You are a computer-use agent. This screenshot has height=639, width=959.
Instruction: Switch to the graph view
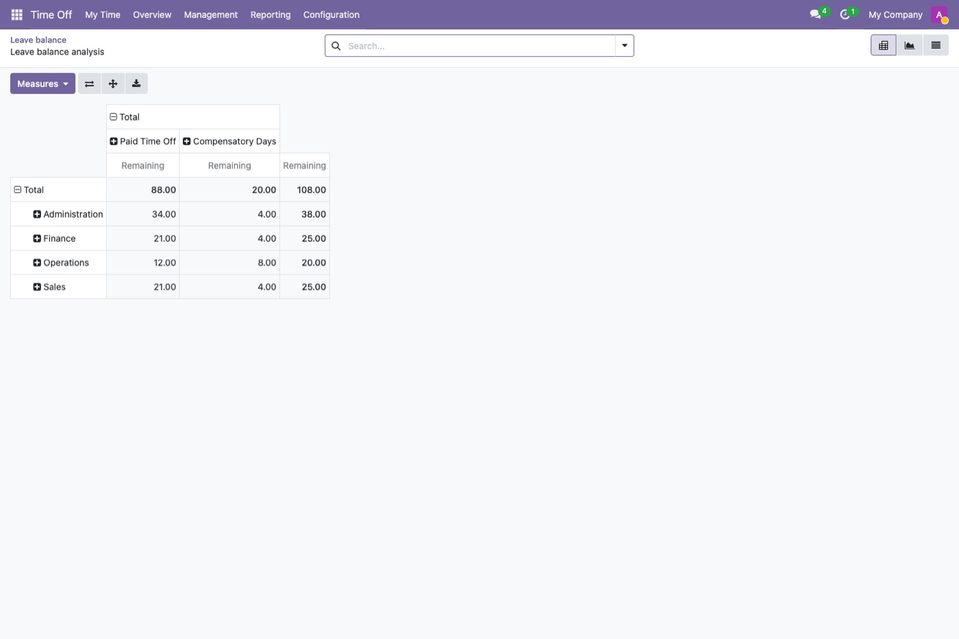(x=909, y=45)
